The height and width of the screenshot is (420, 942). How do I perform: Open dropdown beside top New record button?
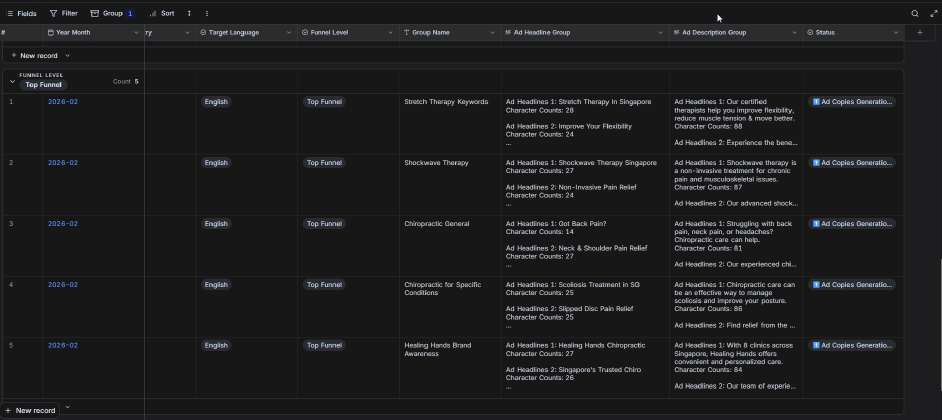click(x=67, y=56)
